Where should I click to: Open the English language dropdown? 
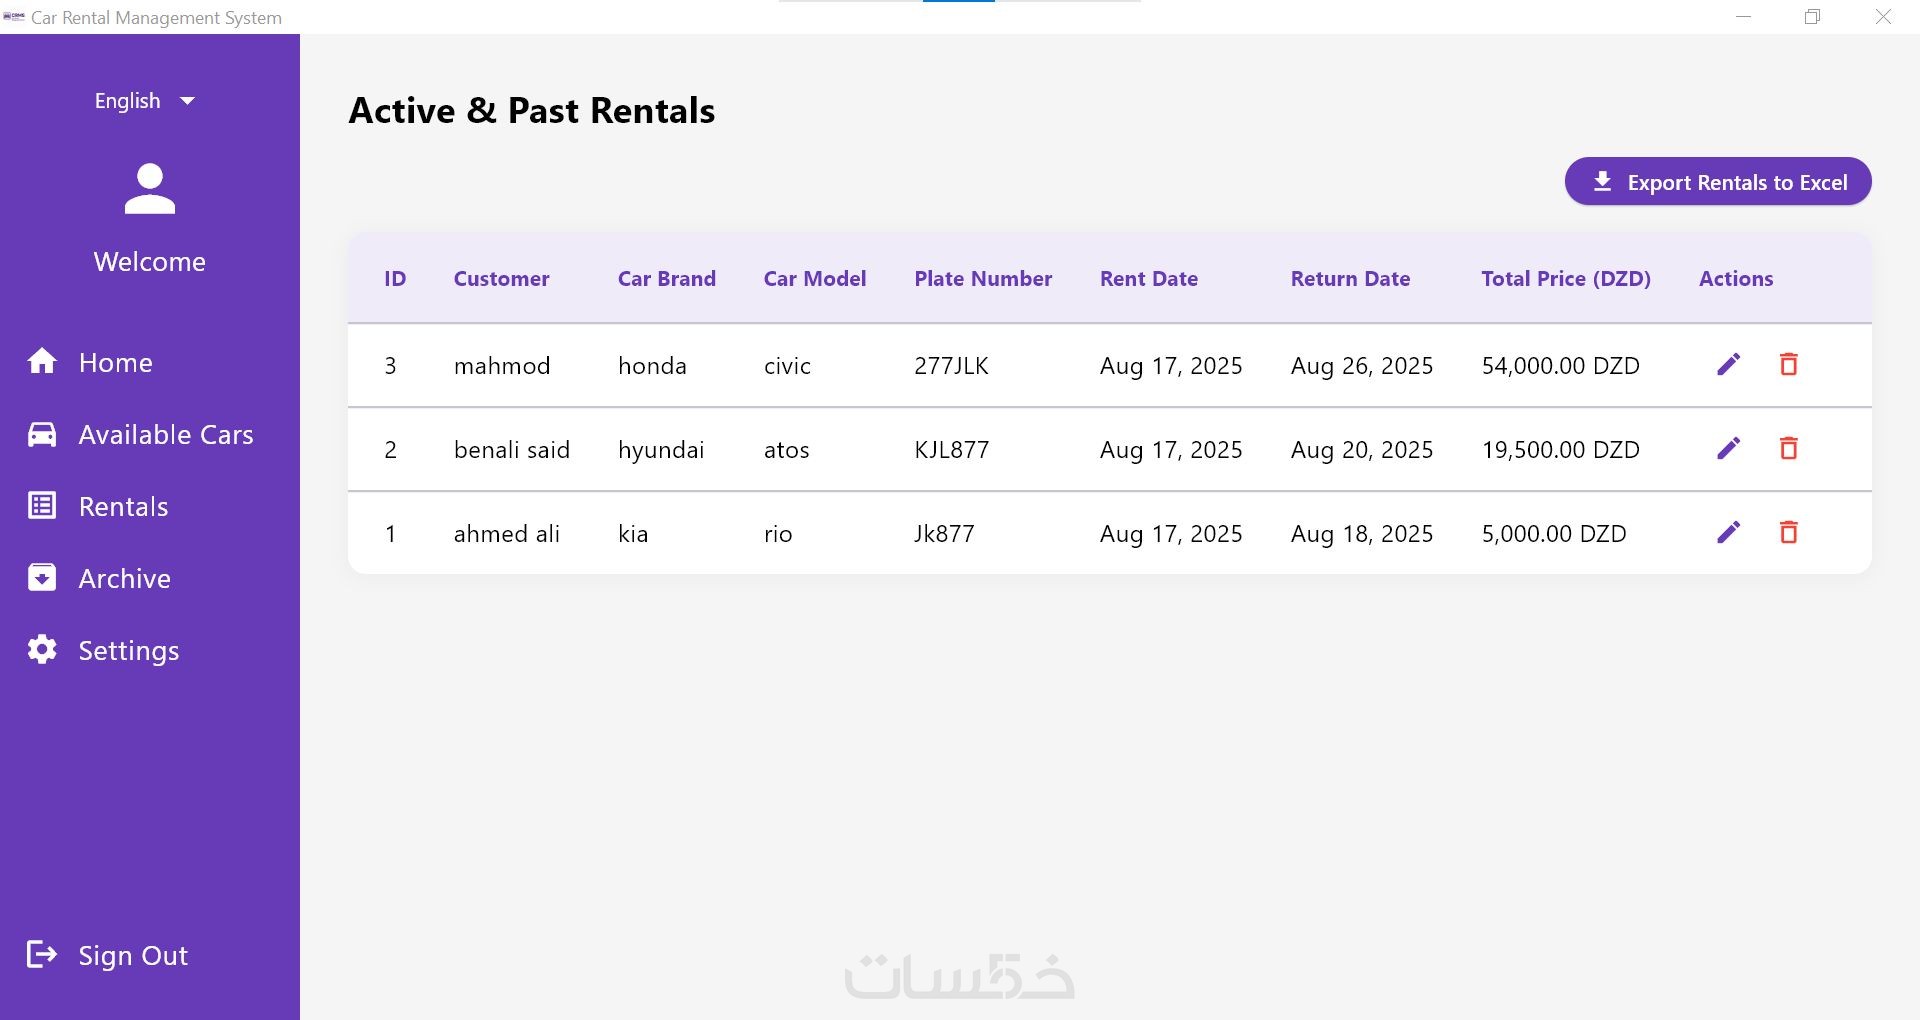pos(145,101)
